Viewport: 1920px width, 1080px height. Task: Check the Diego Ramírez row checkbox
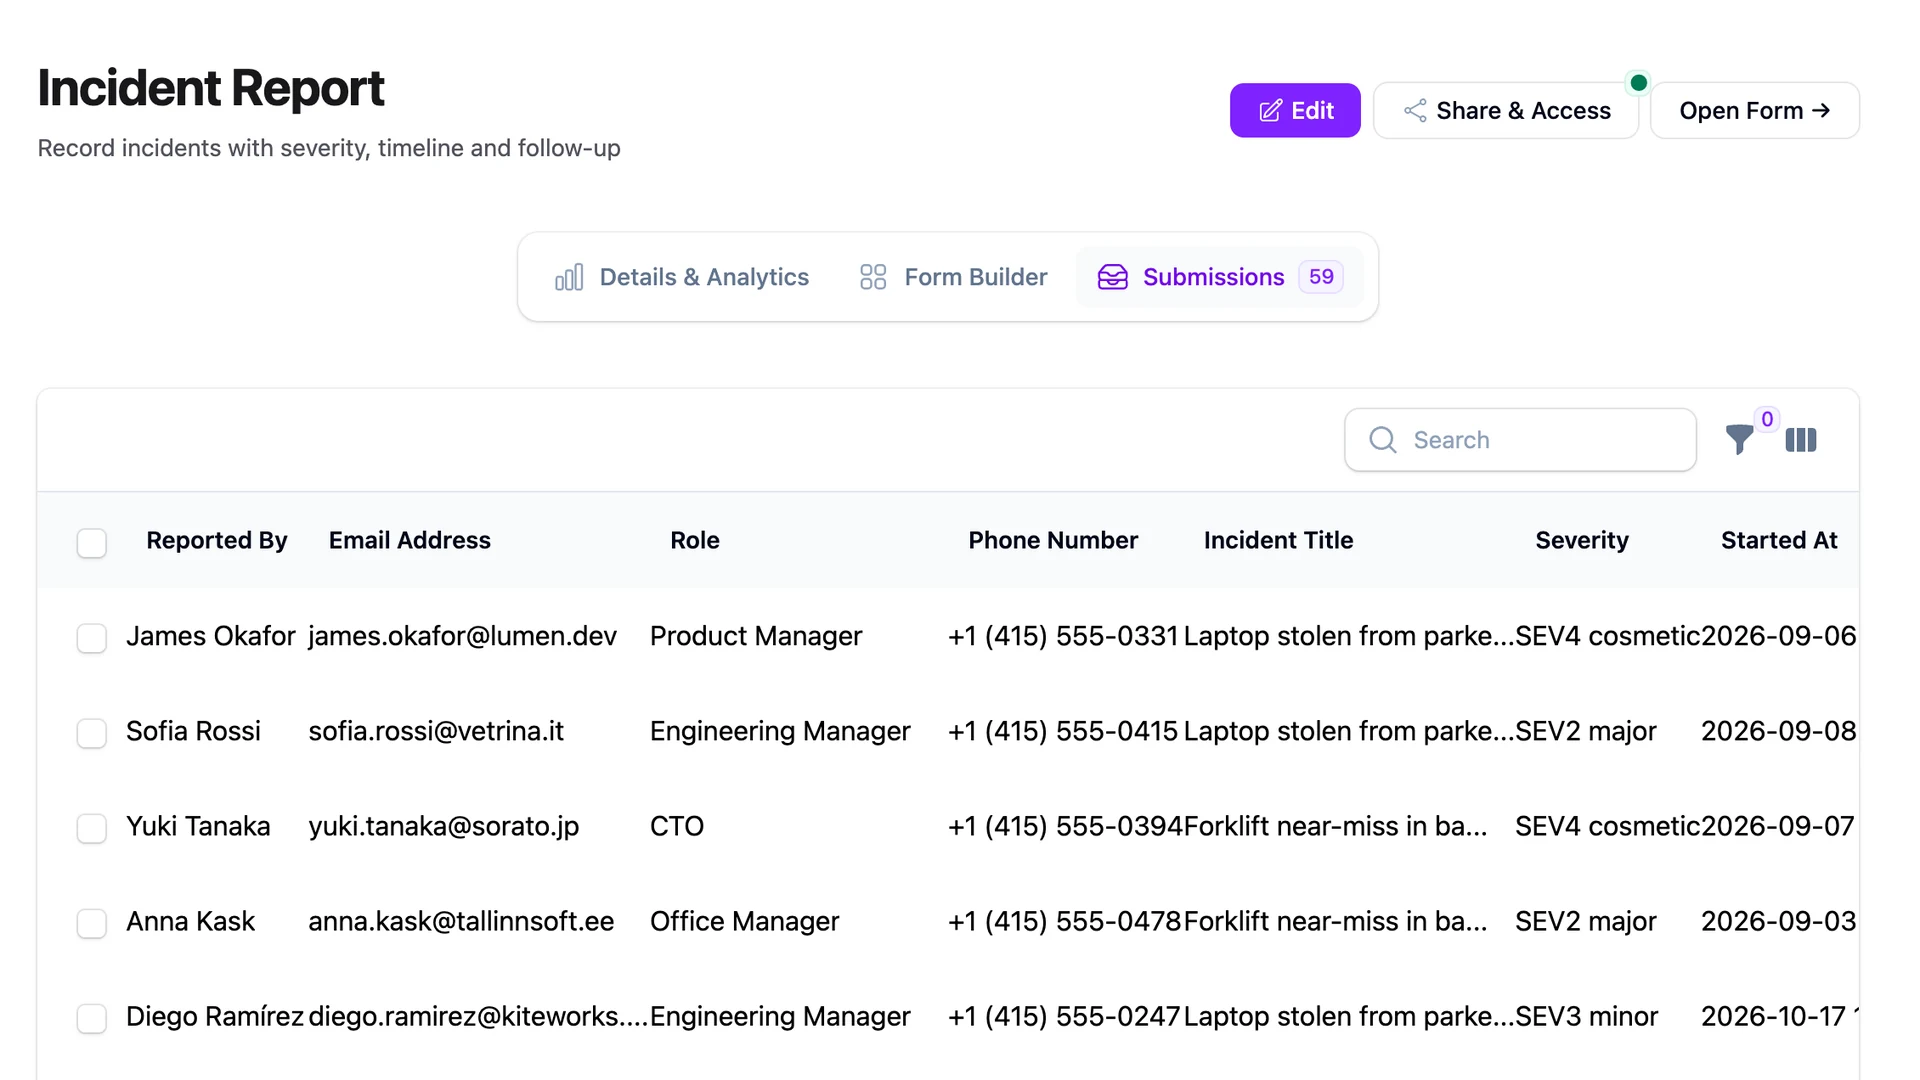click(92, 1018)
